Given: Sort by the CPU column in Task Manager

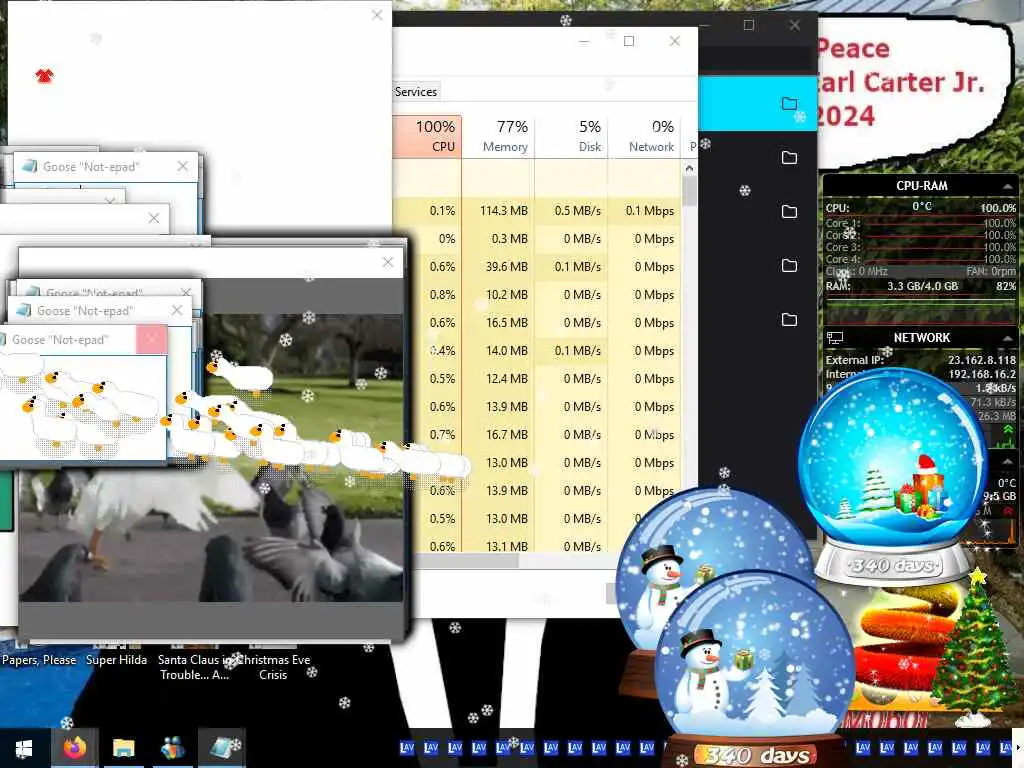Looking at the screenshot, I should pyautogui.click(x=427, y=136).
